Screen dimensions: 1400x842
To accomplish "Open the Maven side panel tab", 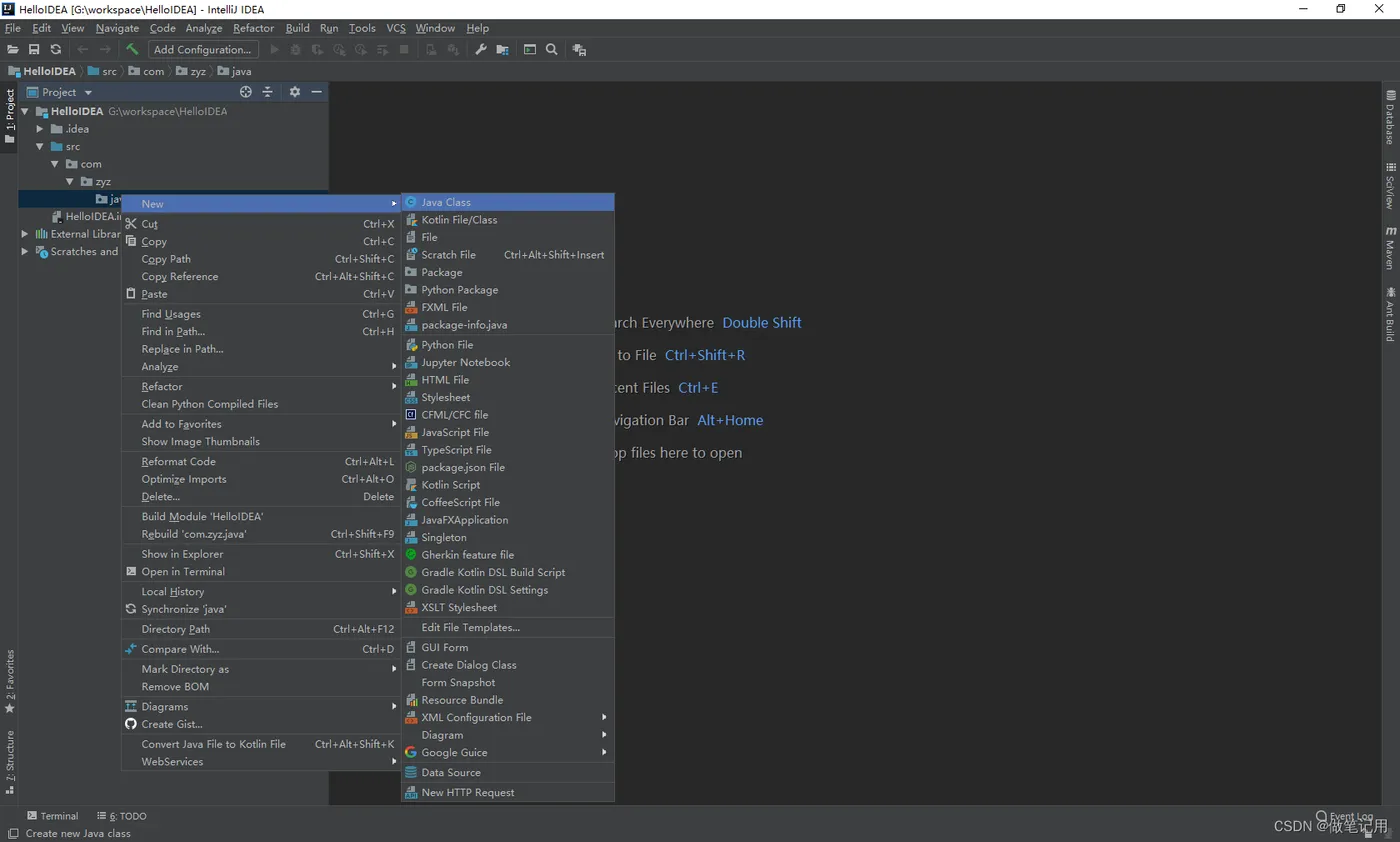I will click(x=1389, y=248).
